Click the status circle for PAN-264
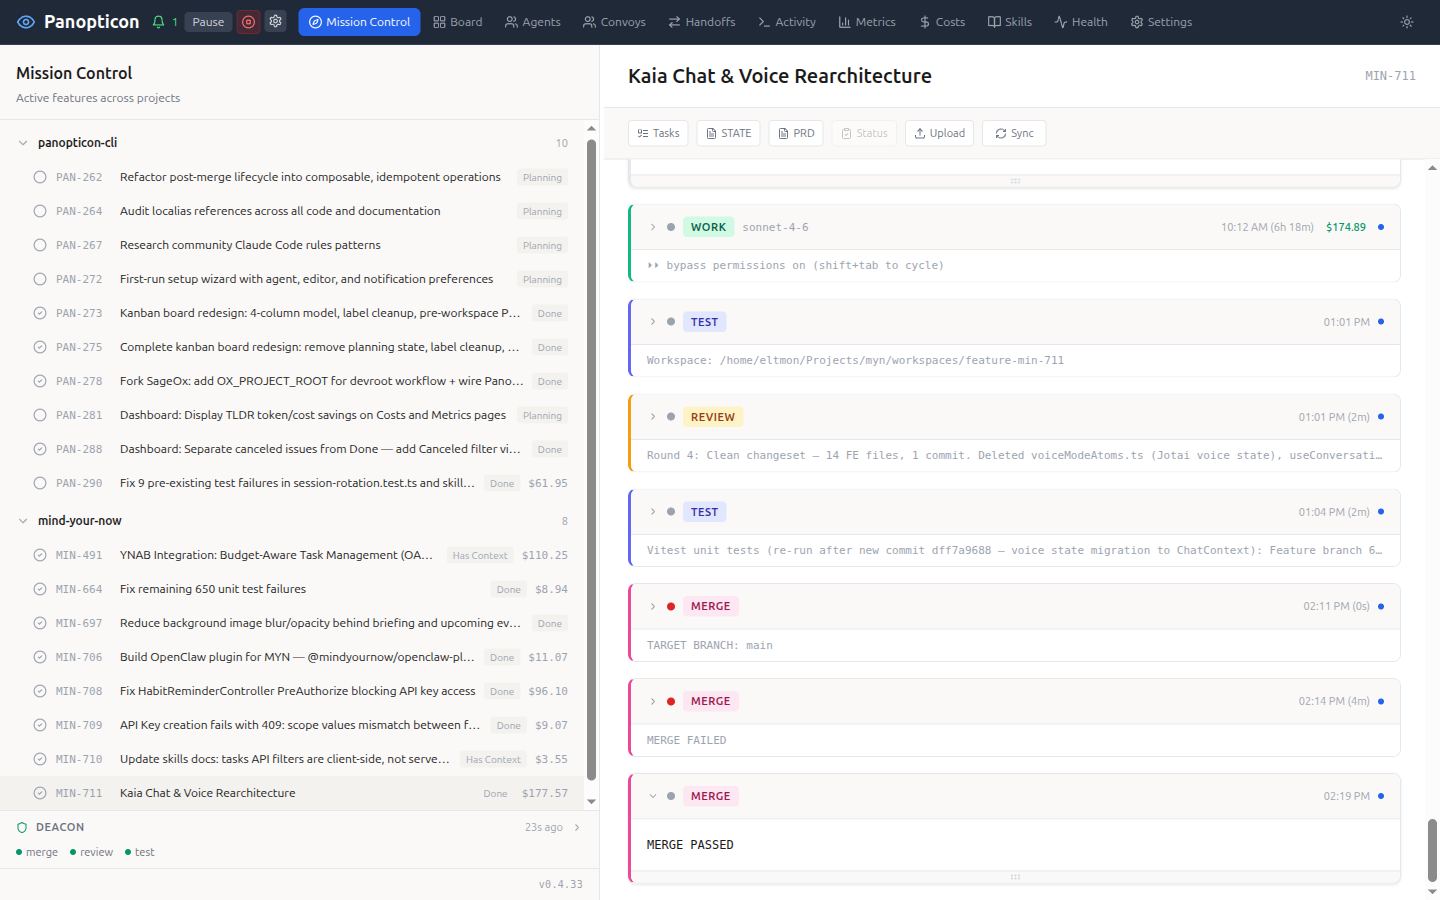1440x900 pixels. tap(40, 211)
